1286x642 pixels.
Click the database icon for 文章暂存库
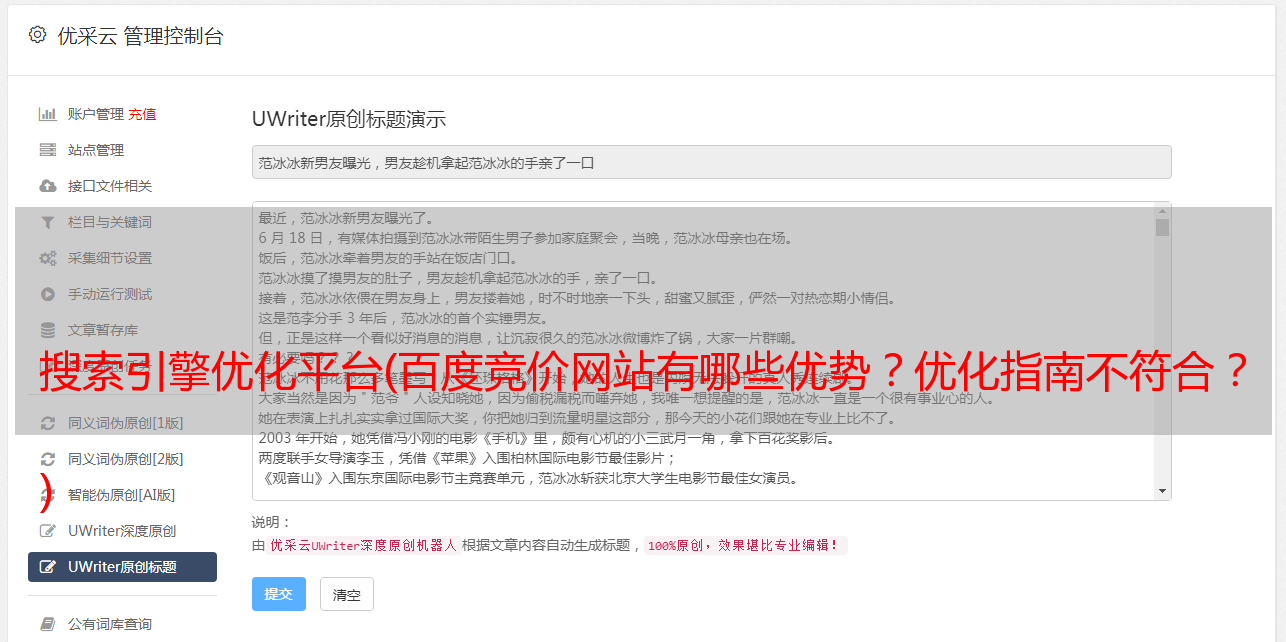coord(47,330)
